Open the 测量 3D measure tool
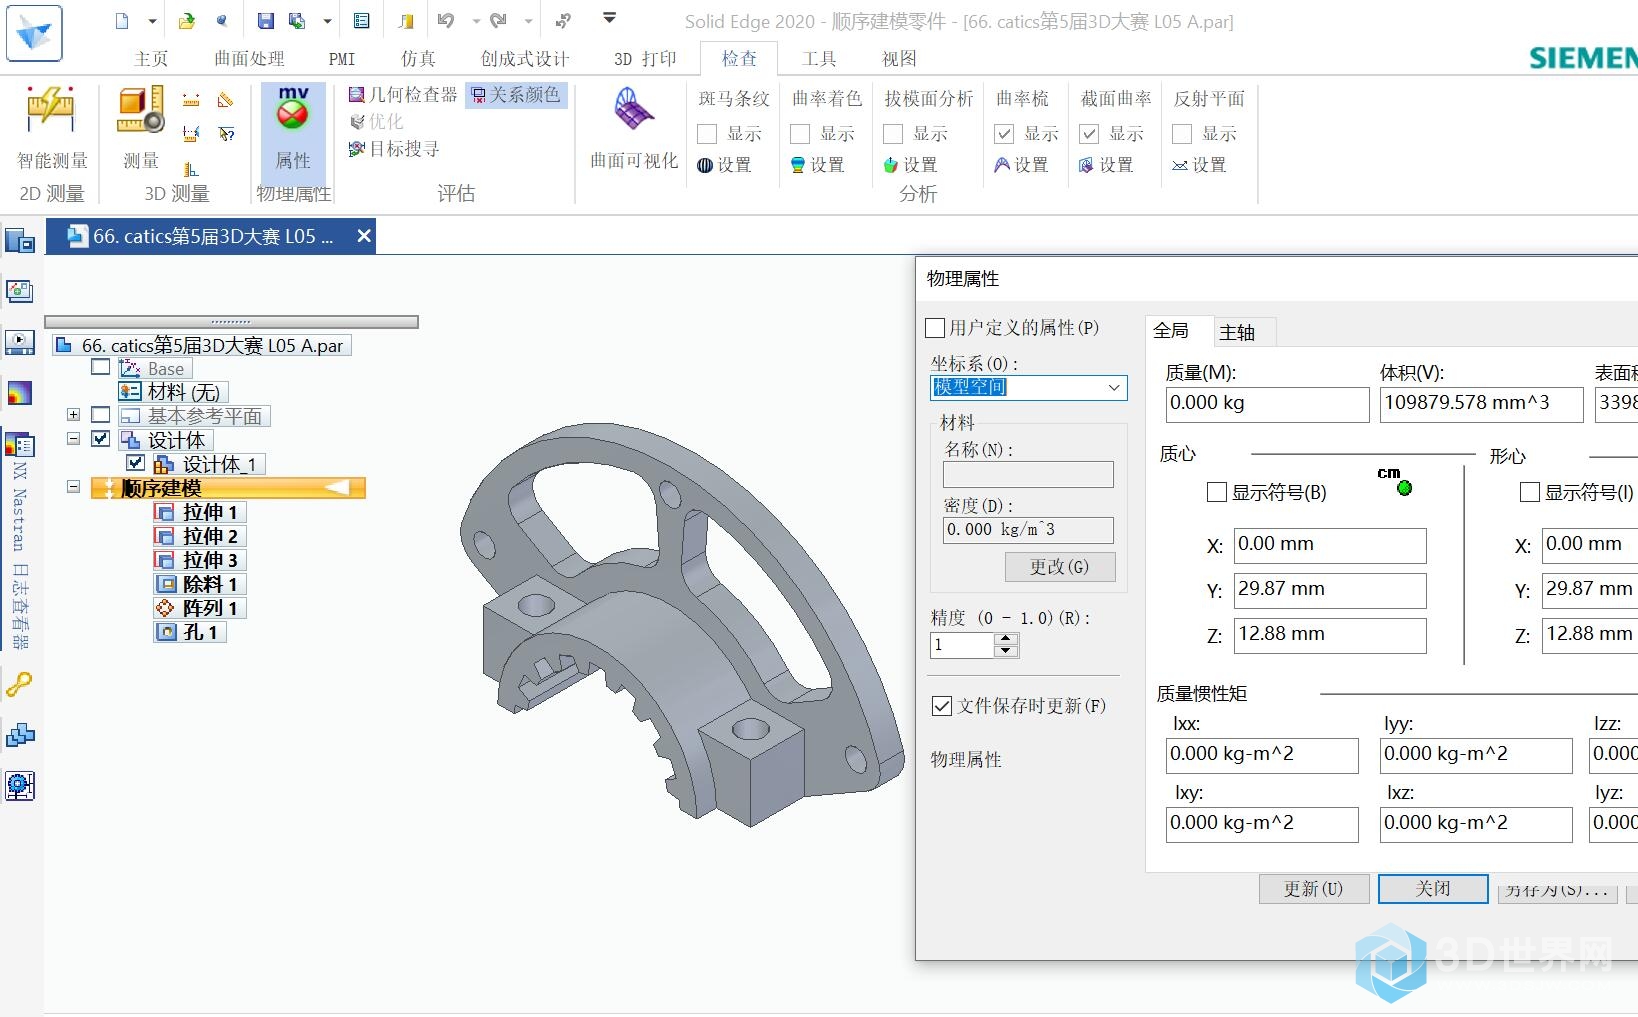 pos(141,128)
